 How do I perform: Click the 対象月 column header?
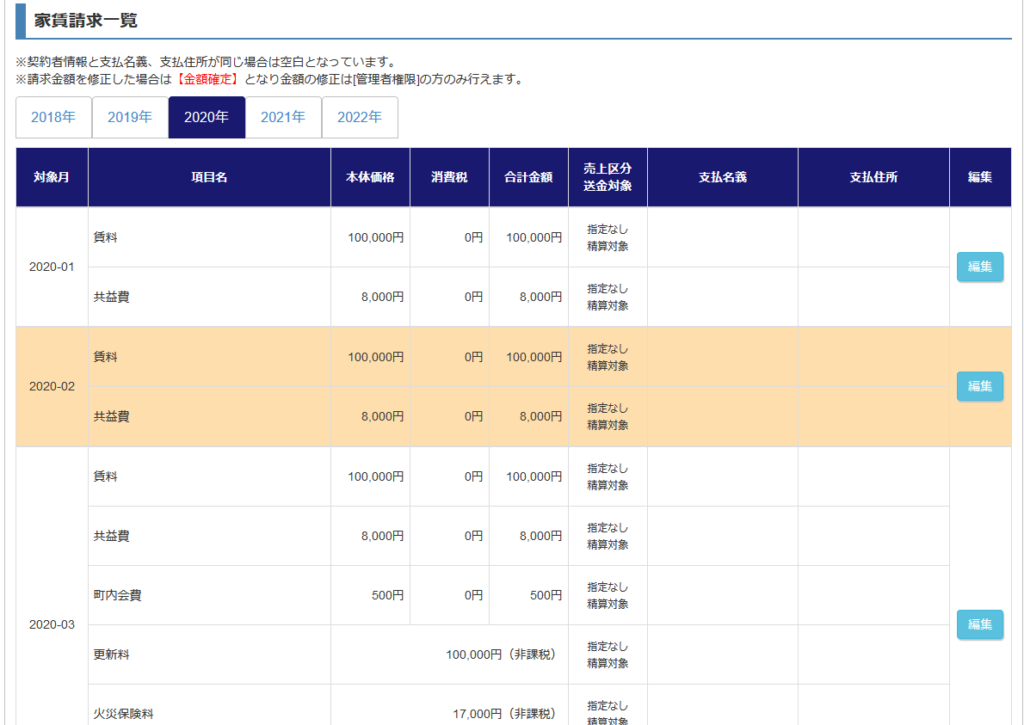(x=52, y=177)
